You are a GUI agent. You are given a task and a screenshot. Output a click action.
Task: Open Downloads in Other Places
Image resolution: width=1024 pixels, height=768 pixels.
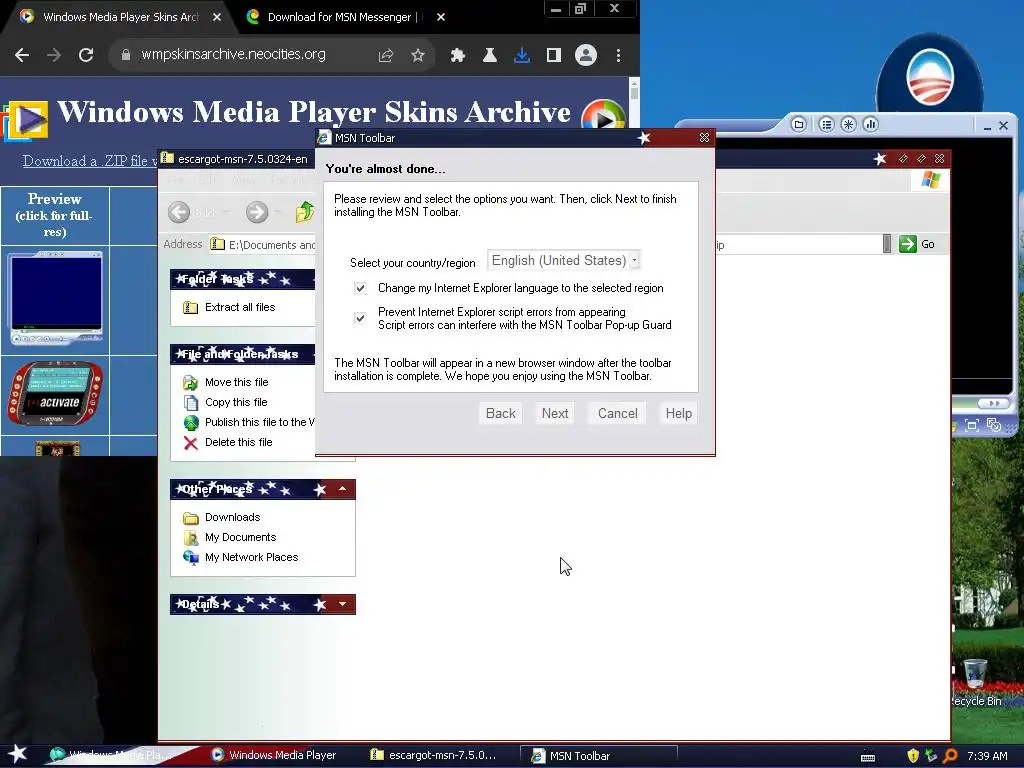pos(232,517)
